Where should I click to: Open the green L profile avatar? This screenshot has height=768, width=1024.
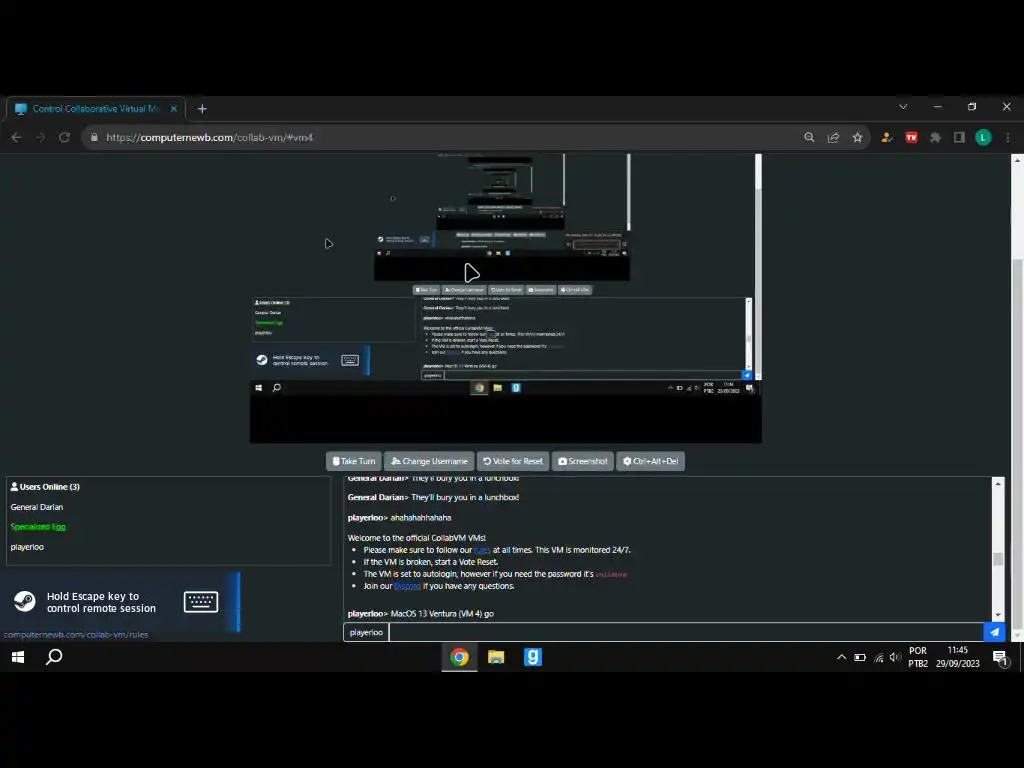pos(983,137)
